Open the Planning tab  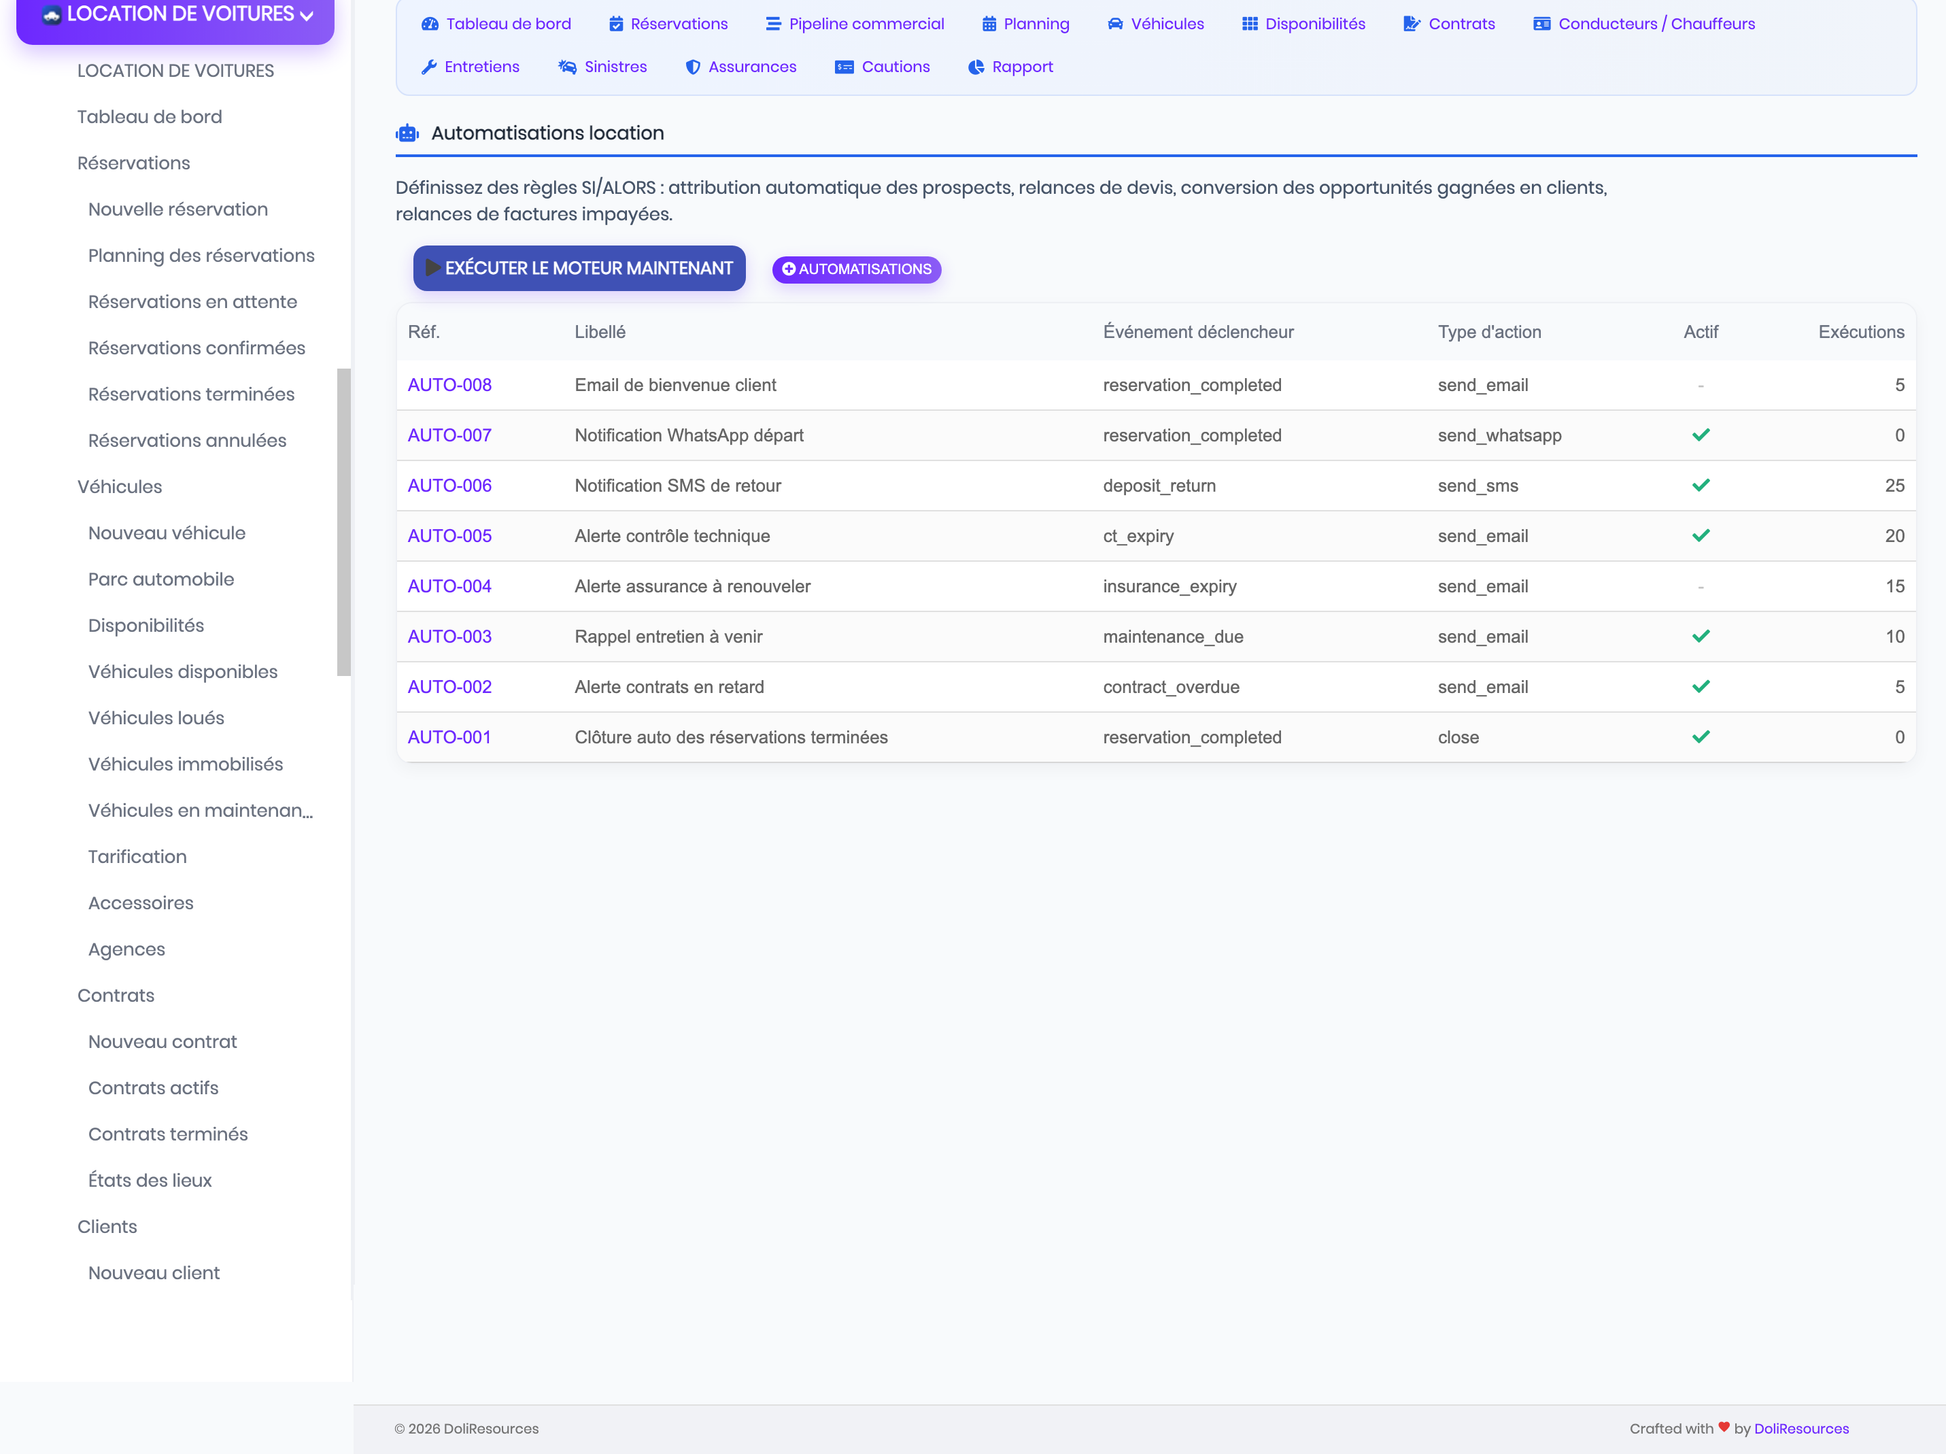1026,24
